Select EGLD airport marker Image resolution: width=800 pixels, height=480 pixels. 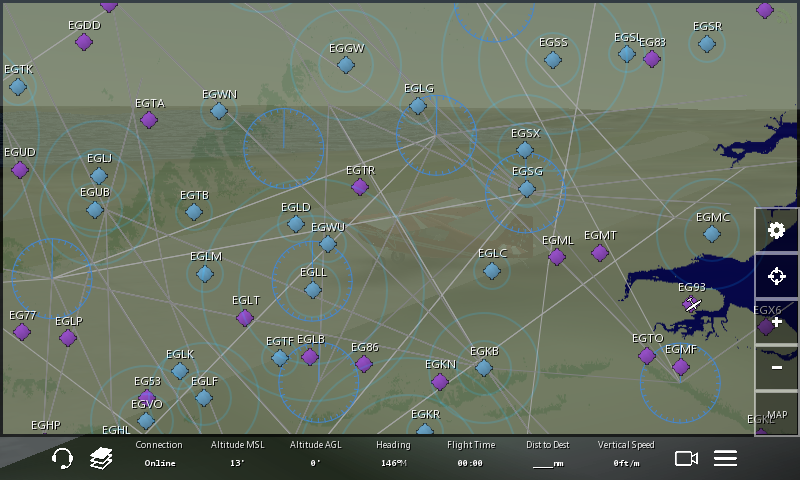[296, 224]
